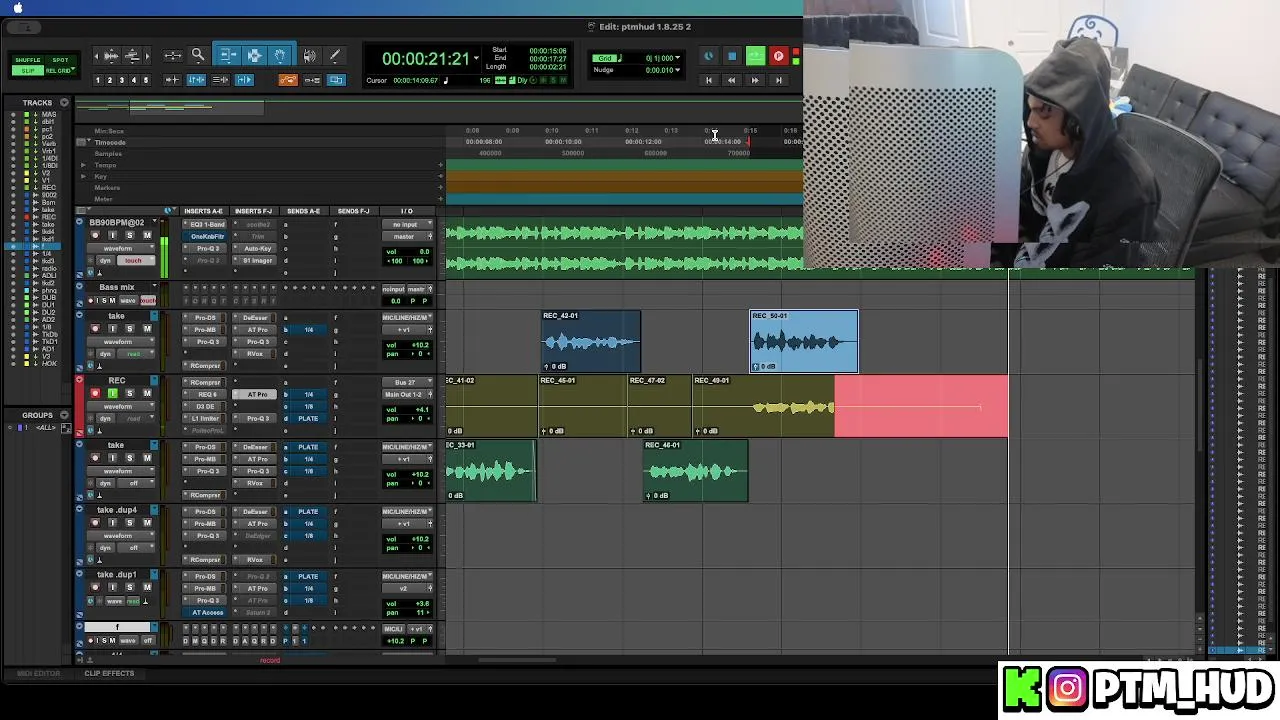The width and height of the screenshot is (1280, 720).
Task: Select the Pencil tool
Action: coord(335,56)
